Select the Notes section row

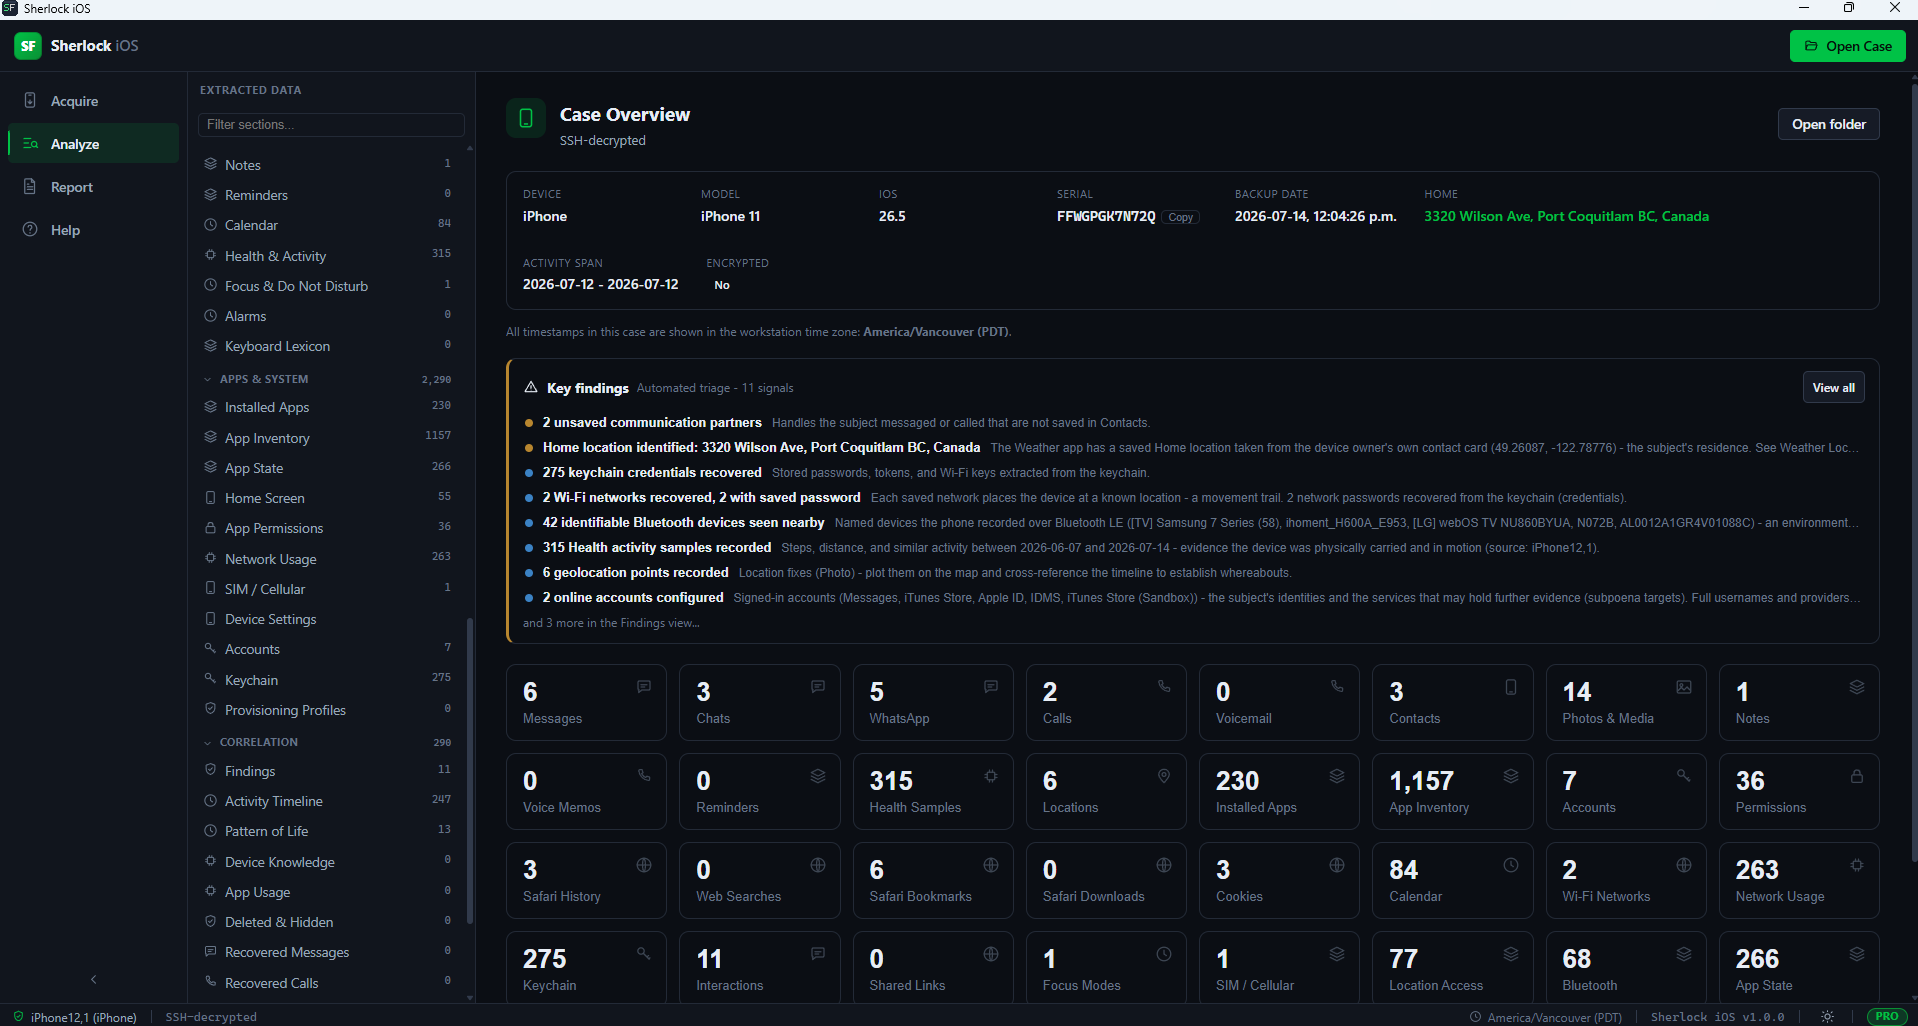coord(328,165)
